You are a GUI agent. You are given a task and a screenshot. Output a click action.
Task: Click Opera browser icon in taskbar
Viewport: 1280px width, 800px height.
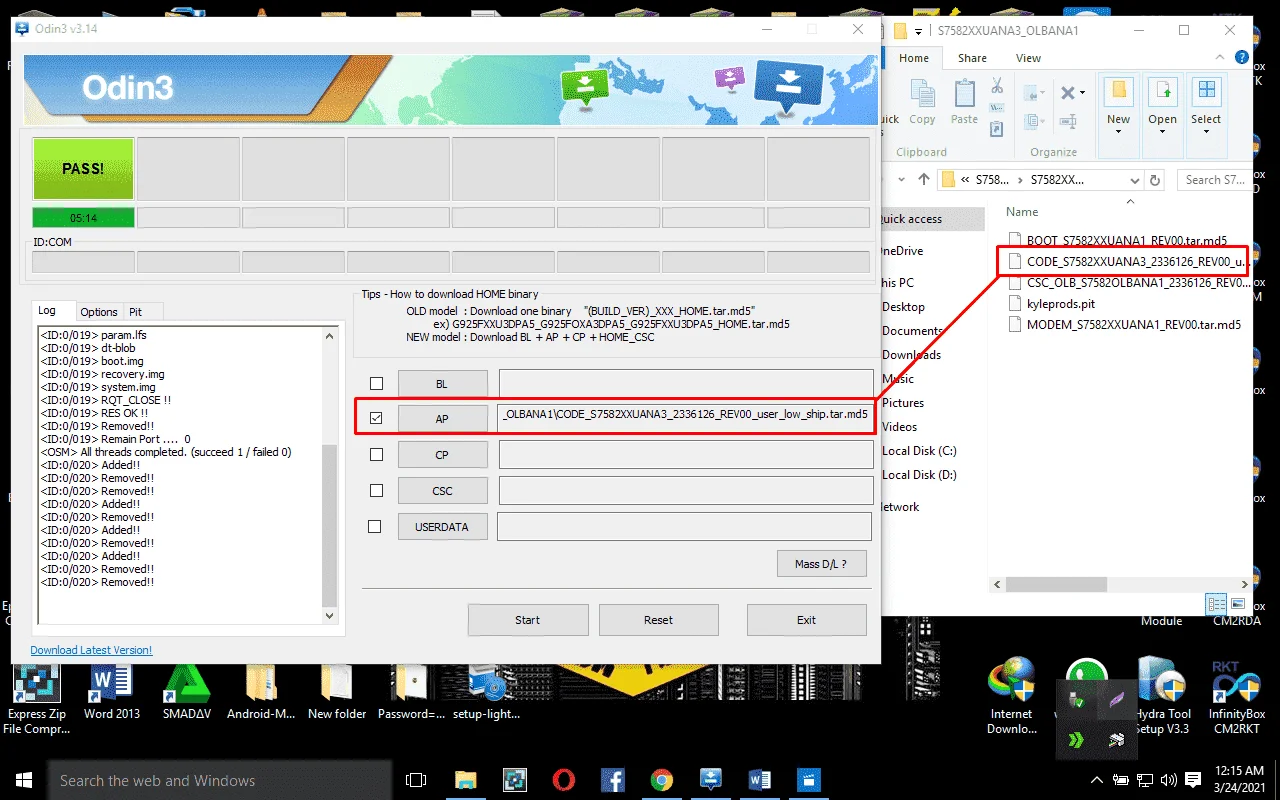tap(564, 780)
